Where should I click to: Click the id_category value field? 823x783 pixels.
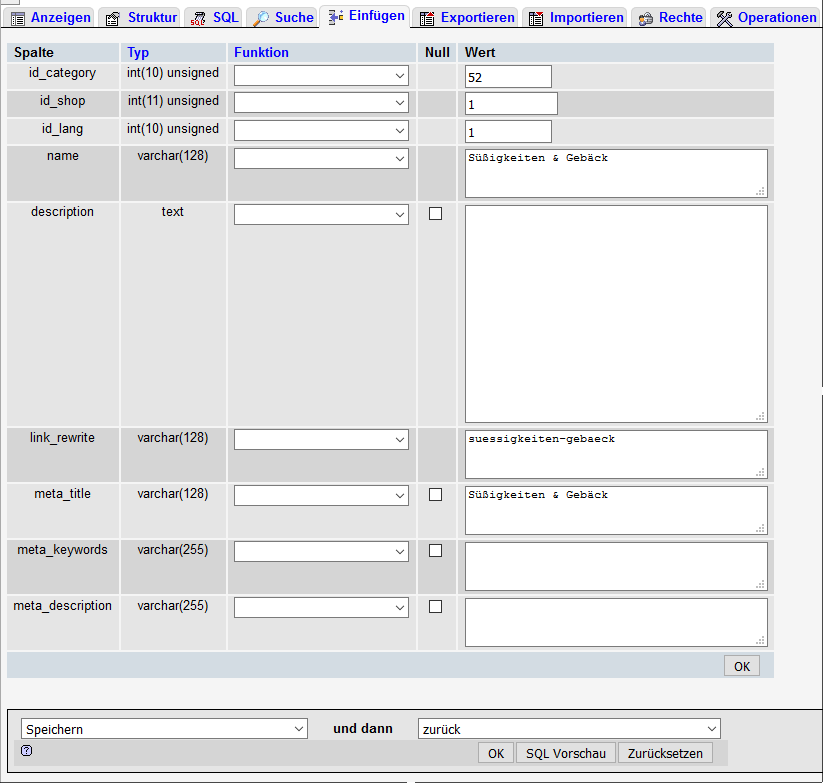coord(508,77)
